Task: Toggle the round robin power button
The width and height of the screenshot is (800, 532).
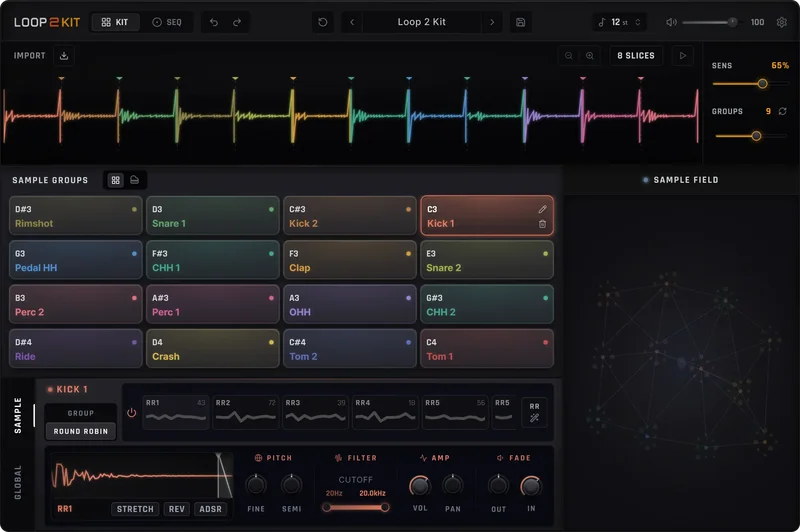Action: [132, 413]
